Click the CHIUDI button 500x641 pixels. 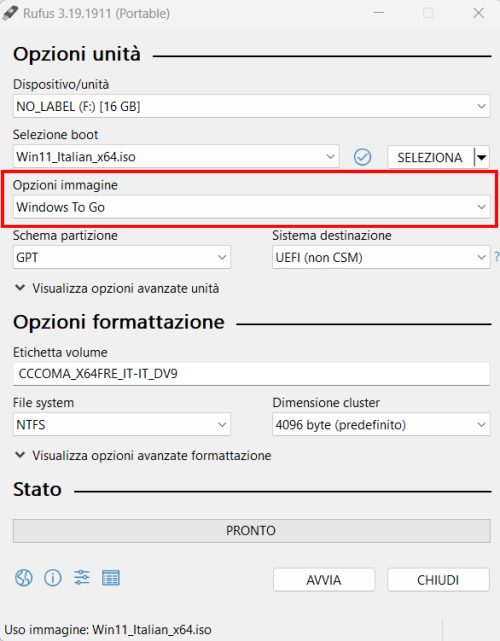click(438, 580)
